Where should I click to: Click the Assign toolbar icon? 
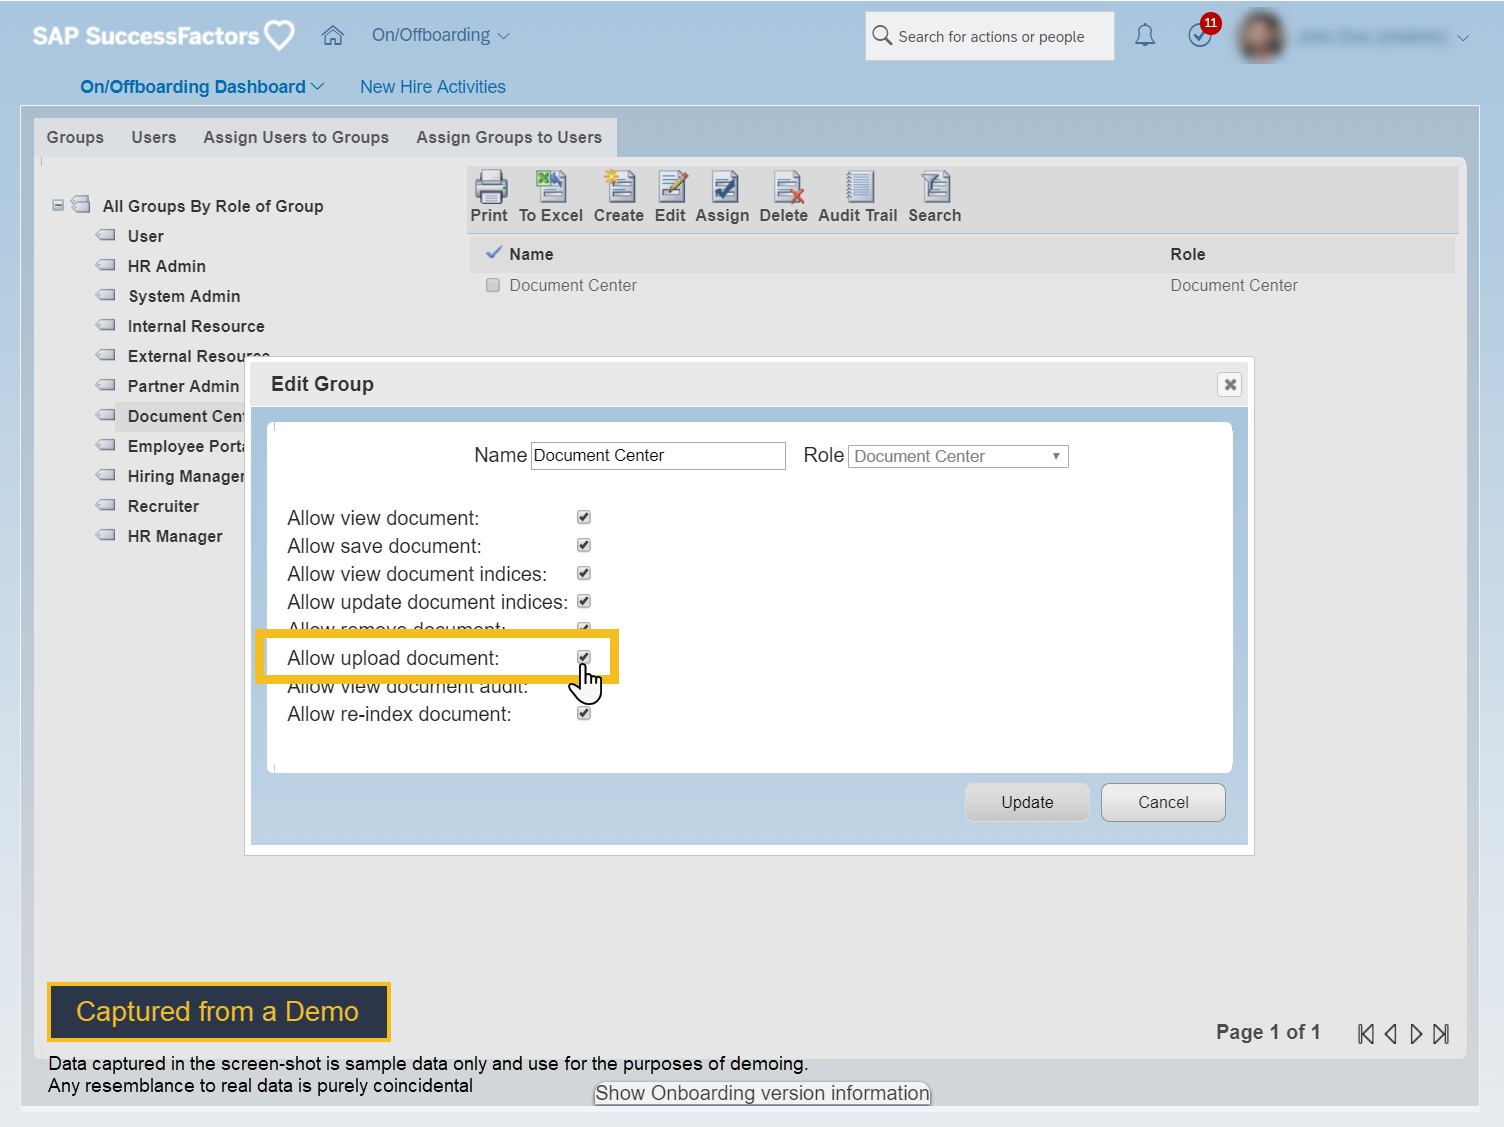pyautogui.click(x=725, y=187)
